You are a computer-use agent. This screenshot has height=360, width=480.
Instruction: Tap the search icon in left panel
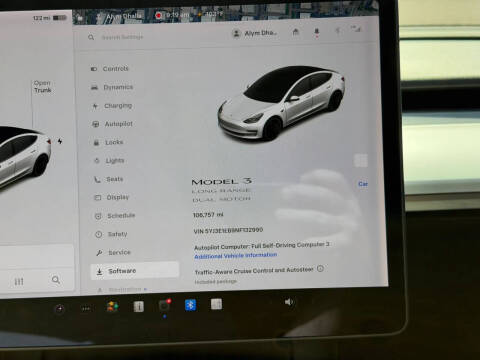pyautogui.click(x=56, y=280)
